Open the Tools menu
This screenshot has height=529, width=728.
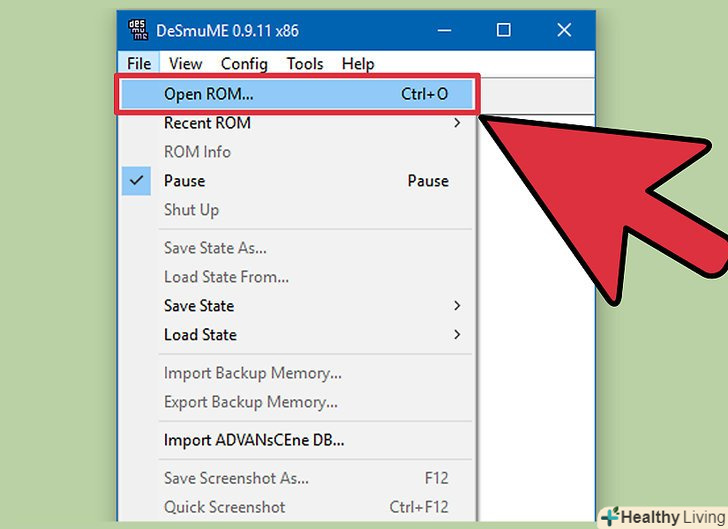pos(305,64)
